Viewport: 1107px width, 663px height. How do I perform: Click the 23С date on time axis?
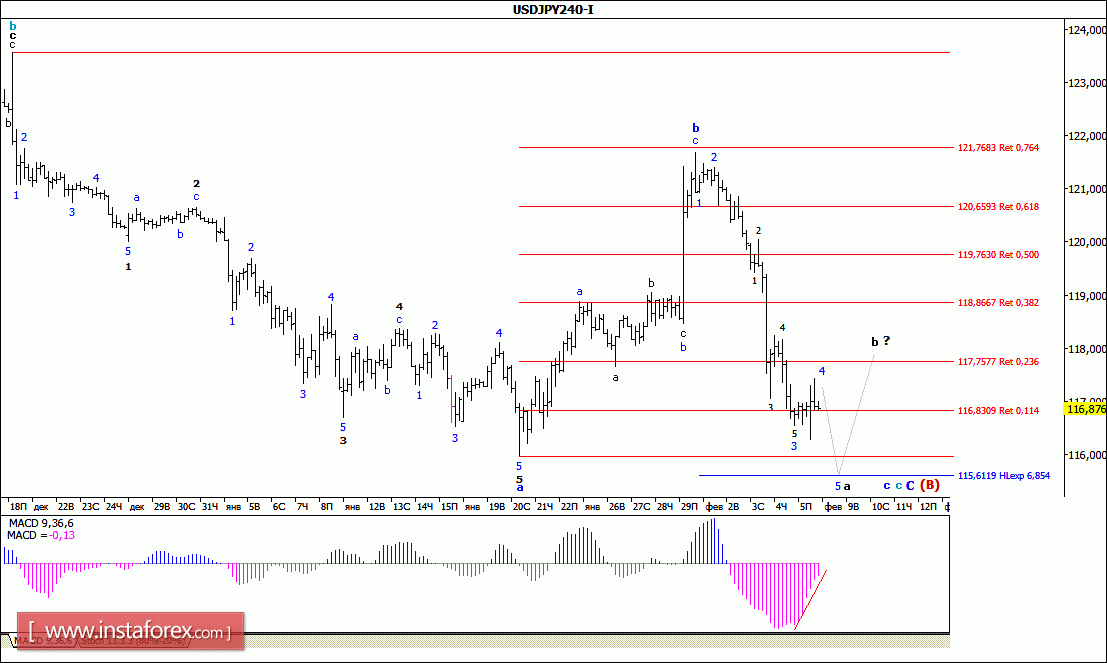pyautogui.click(x=90, y=506)
